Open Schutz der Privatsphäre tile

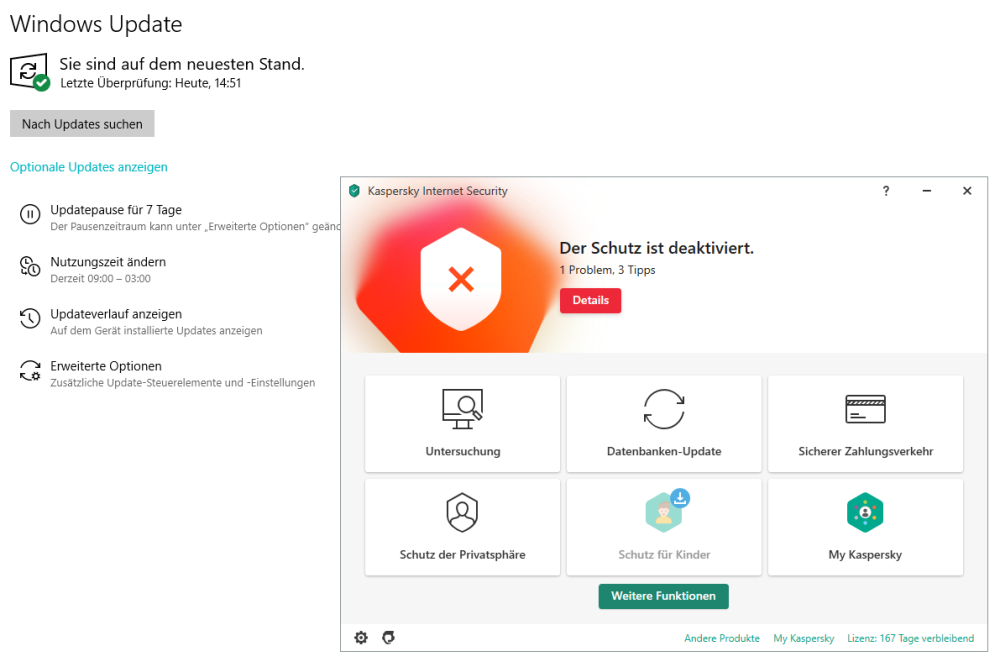point(462,527)
